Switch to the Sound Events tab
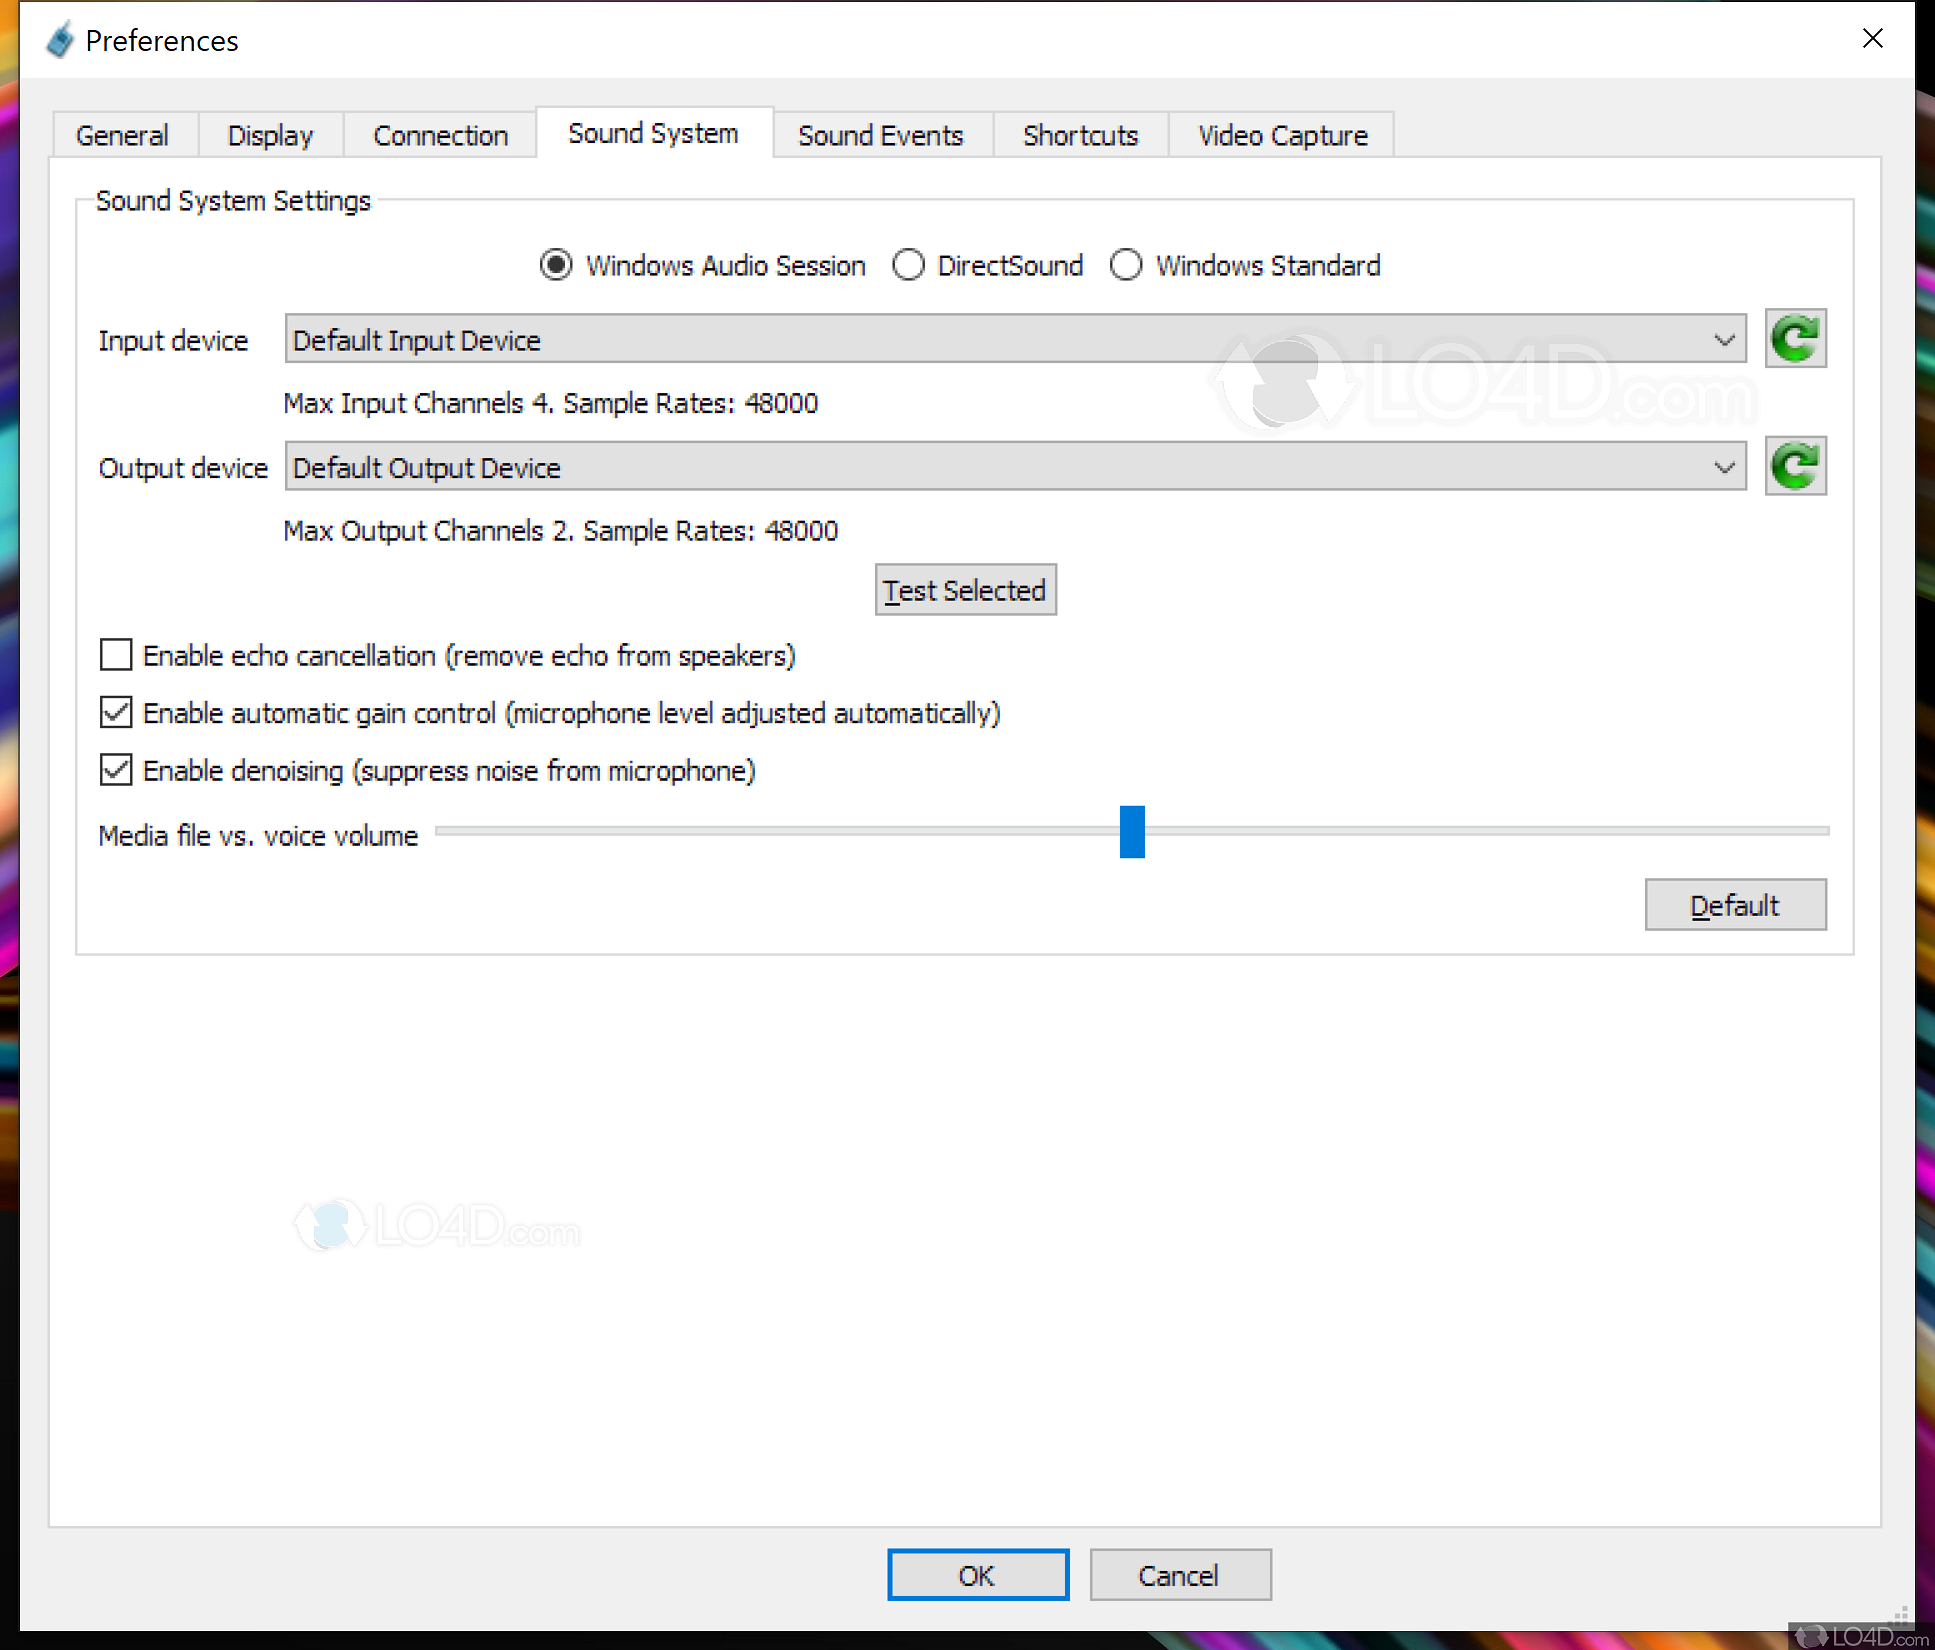 pyautogui.click(x=880, y=135)
